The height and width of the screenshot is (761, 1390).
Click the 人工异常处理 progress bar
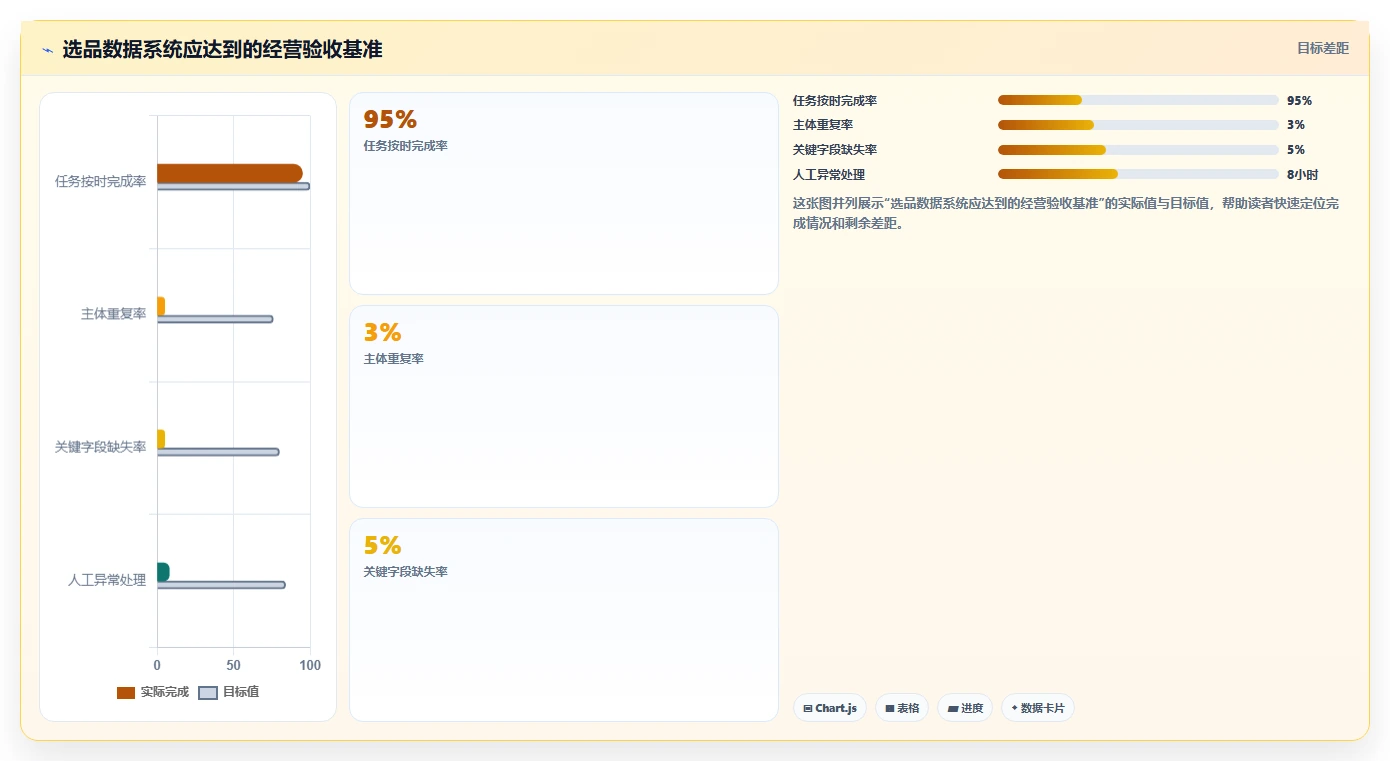click(1138, 174)
